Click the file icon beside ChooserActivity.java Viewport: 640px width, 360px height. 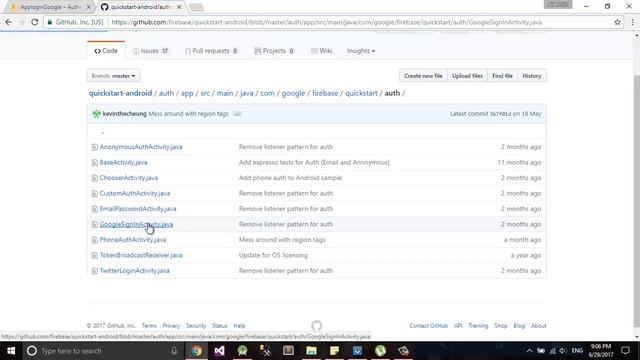(x=95, y=178)
